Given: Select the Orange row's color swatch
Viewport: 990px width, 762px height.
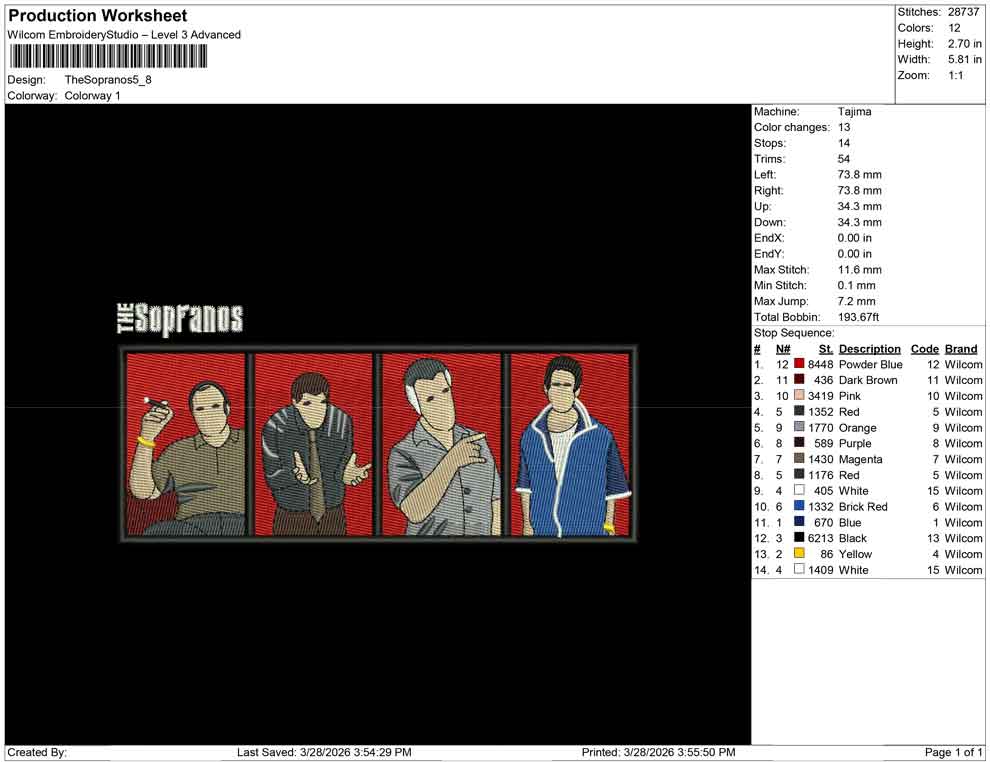Looking at the screenshot, I should tap(799, 427).
